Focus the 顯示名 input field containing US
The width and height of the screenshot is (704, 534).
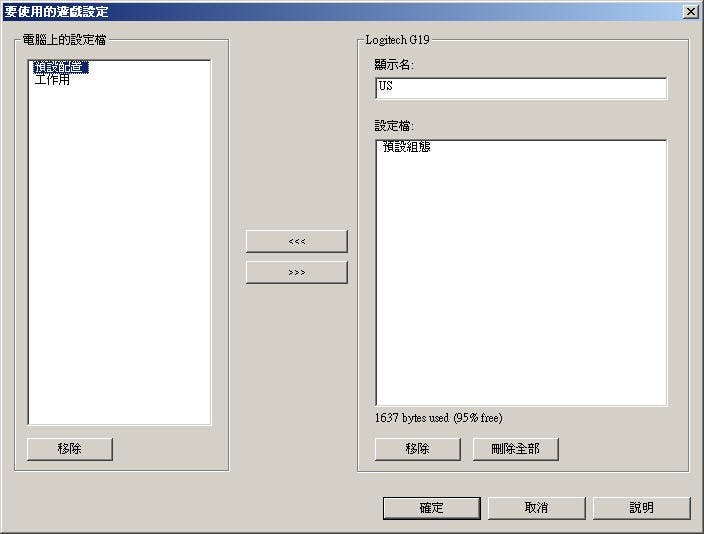pos(521,88)
